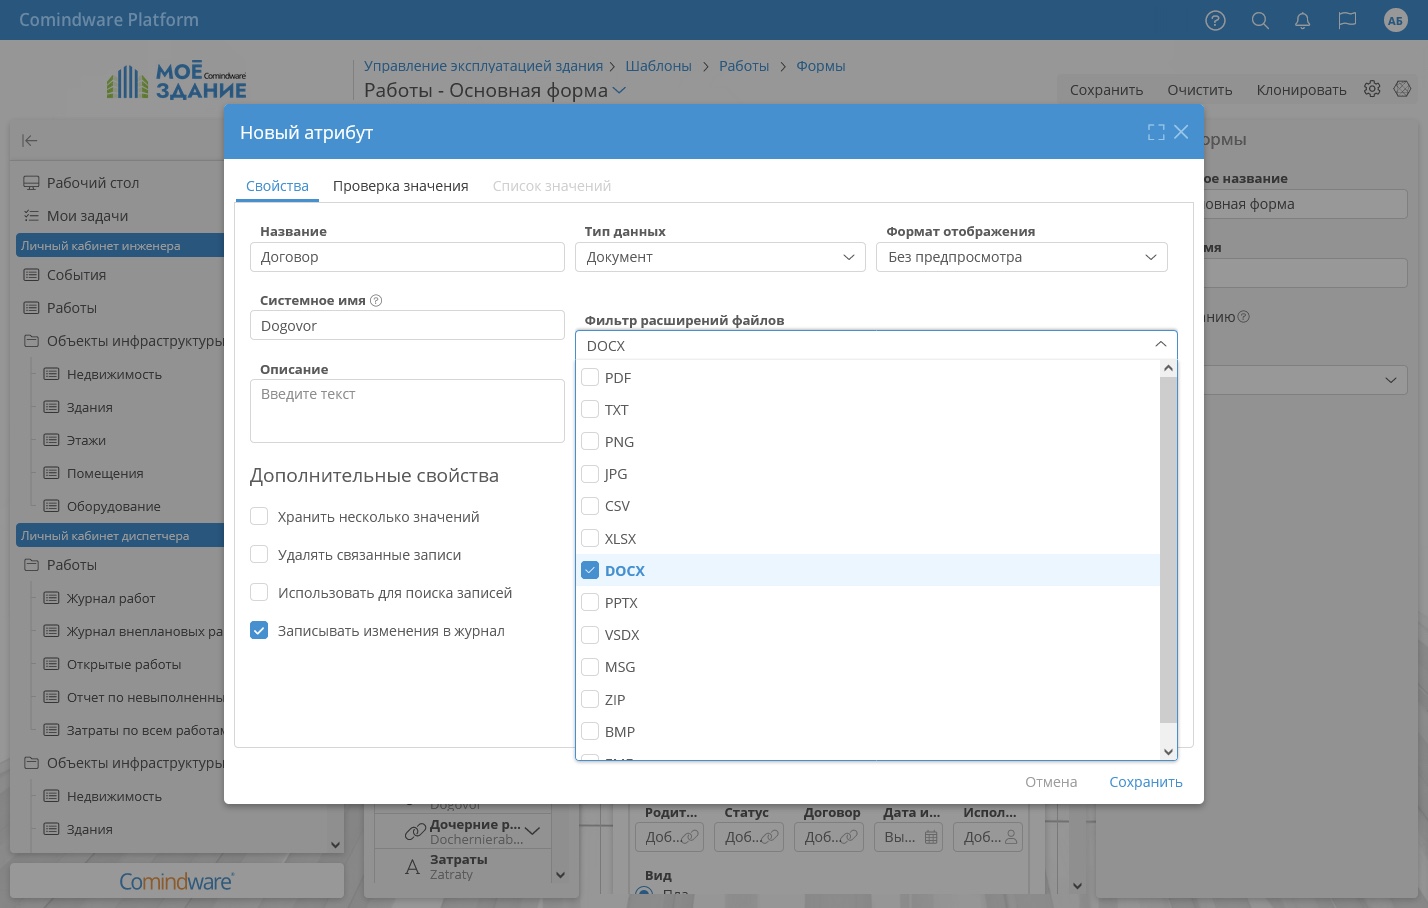Screen dimensions: 1428x908
Task: Uncheck the DOCX extension option
Action: [590, 570]
